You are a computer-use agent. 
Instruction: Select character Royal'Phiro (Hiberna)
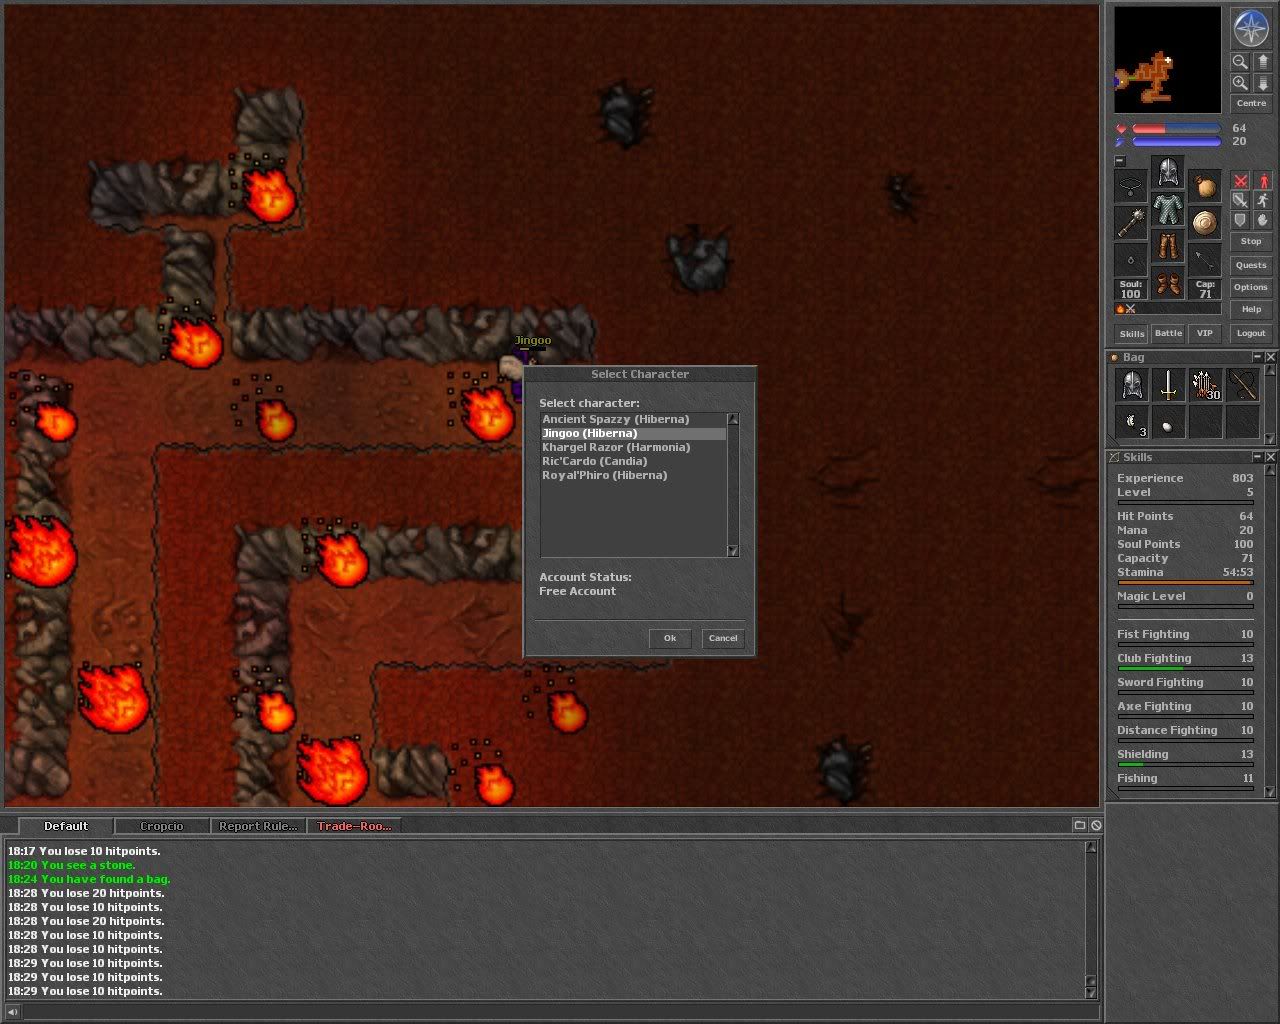[633, 475]
